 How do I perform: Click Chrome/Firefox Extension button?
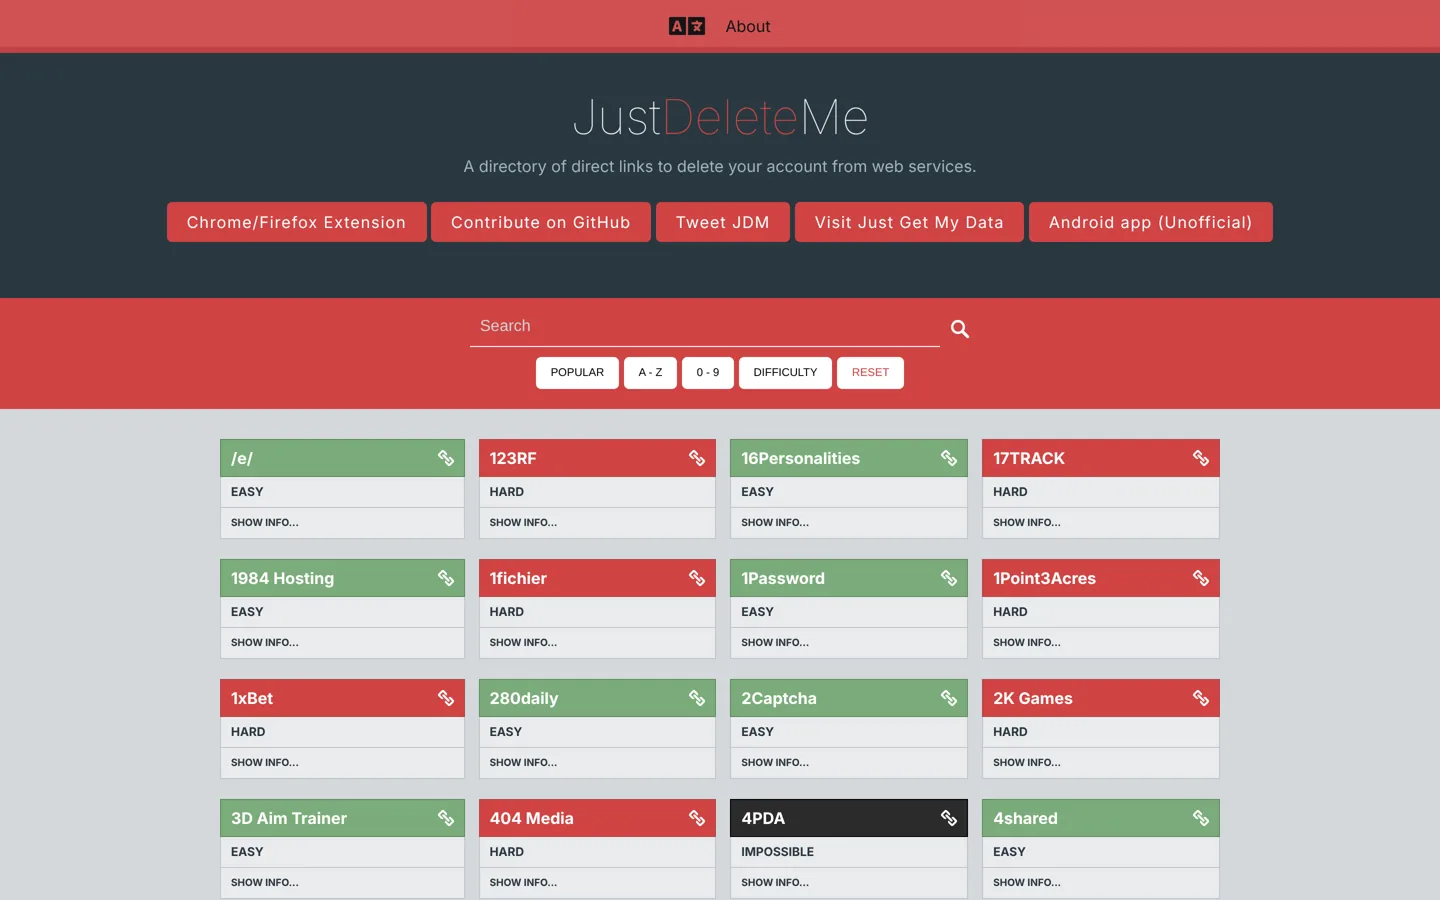[x=296, y=222]
